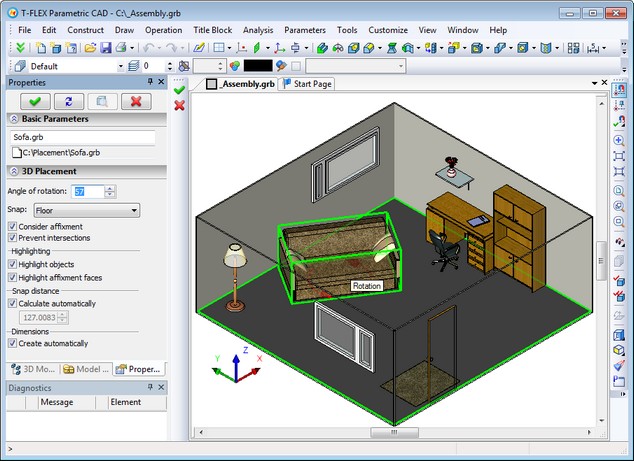Click the green checkmark OK button in Properties

[35, 101]
